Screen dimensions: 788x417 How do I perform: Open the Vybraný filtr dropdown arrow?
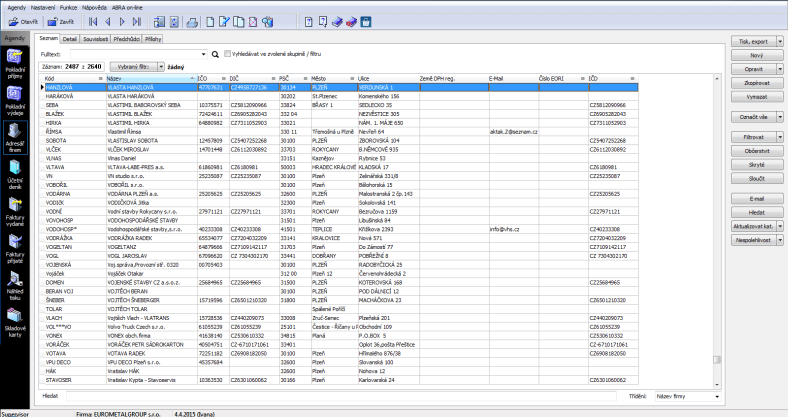tap(161, 66)
